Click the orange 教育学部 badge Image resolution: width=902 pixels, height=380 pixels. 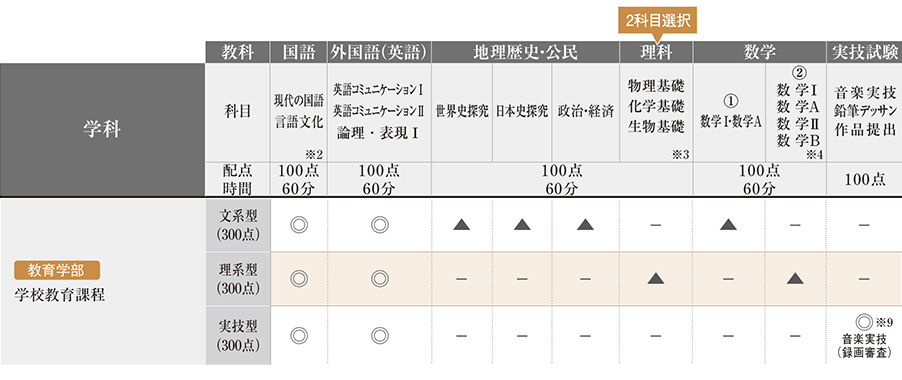tap(57, 269)
